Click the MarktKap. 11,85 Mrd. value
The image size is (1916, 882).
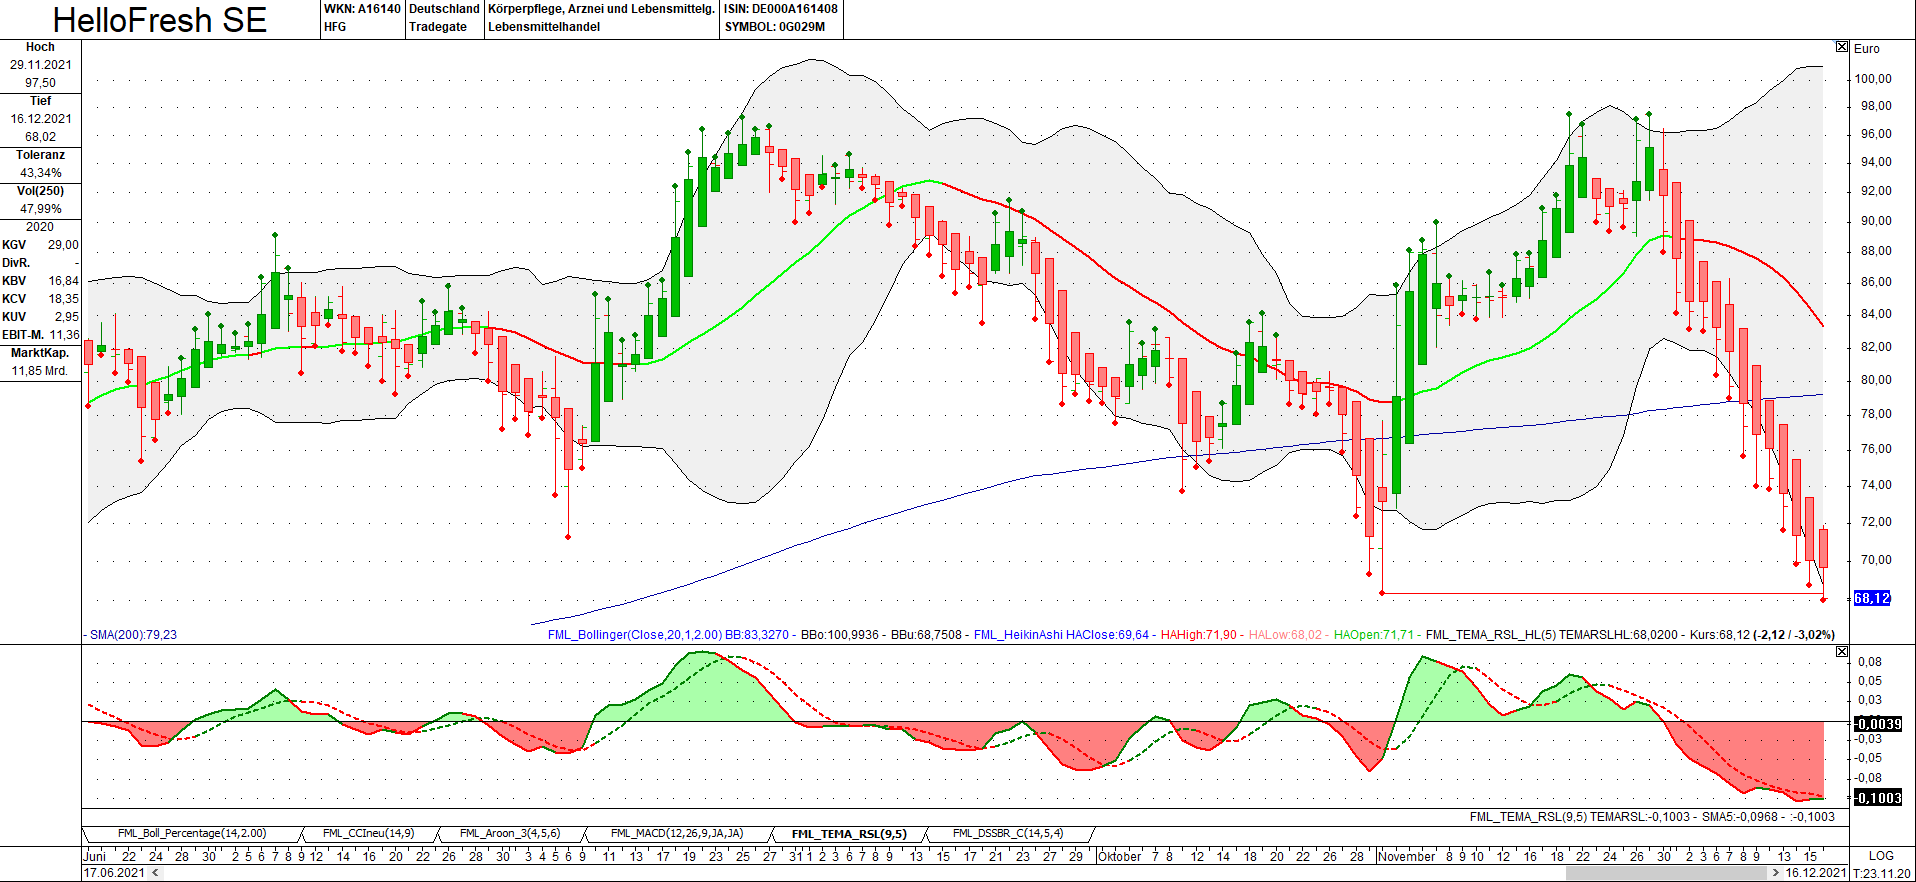coord(40,371)
